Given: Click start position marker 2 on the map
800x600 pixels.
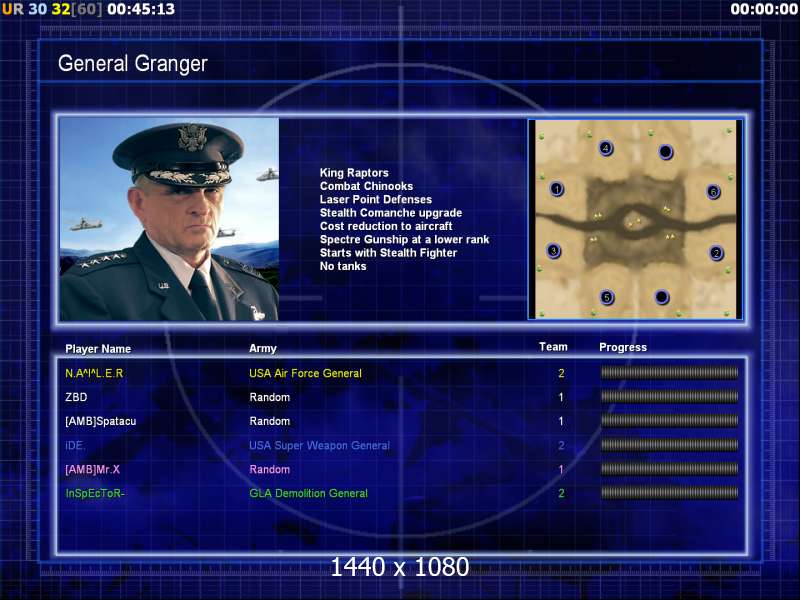Looking at the screenshot, I should 716,253.
